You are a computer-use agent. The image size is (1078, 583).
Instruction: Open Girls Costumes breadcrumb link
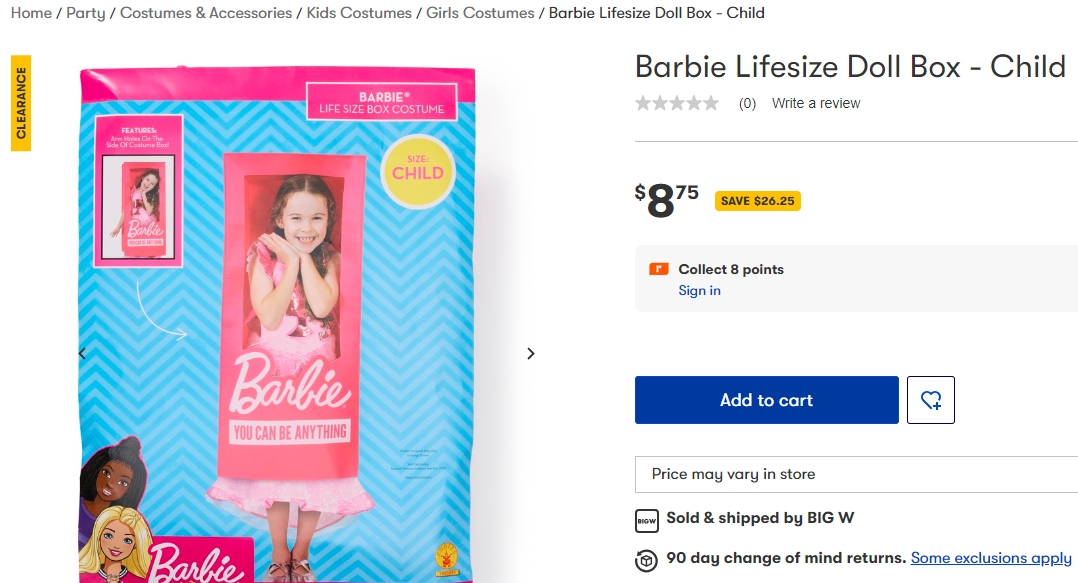pyautogui.click(x=480, y=13)
